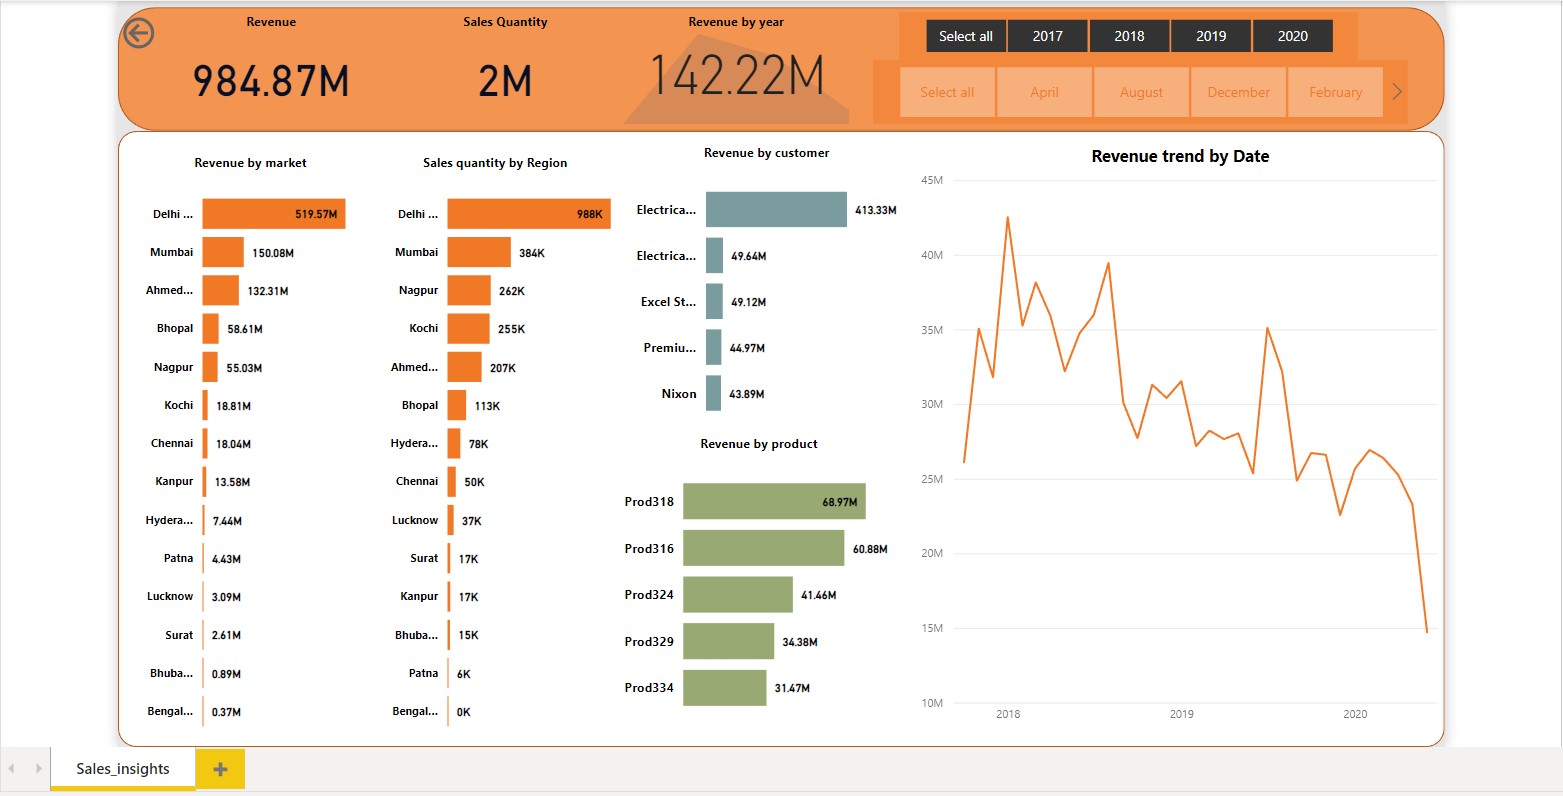
Task: Click the right page navigation arrow
Action: pyautogui.click(x=40, y=768)
